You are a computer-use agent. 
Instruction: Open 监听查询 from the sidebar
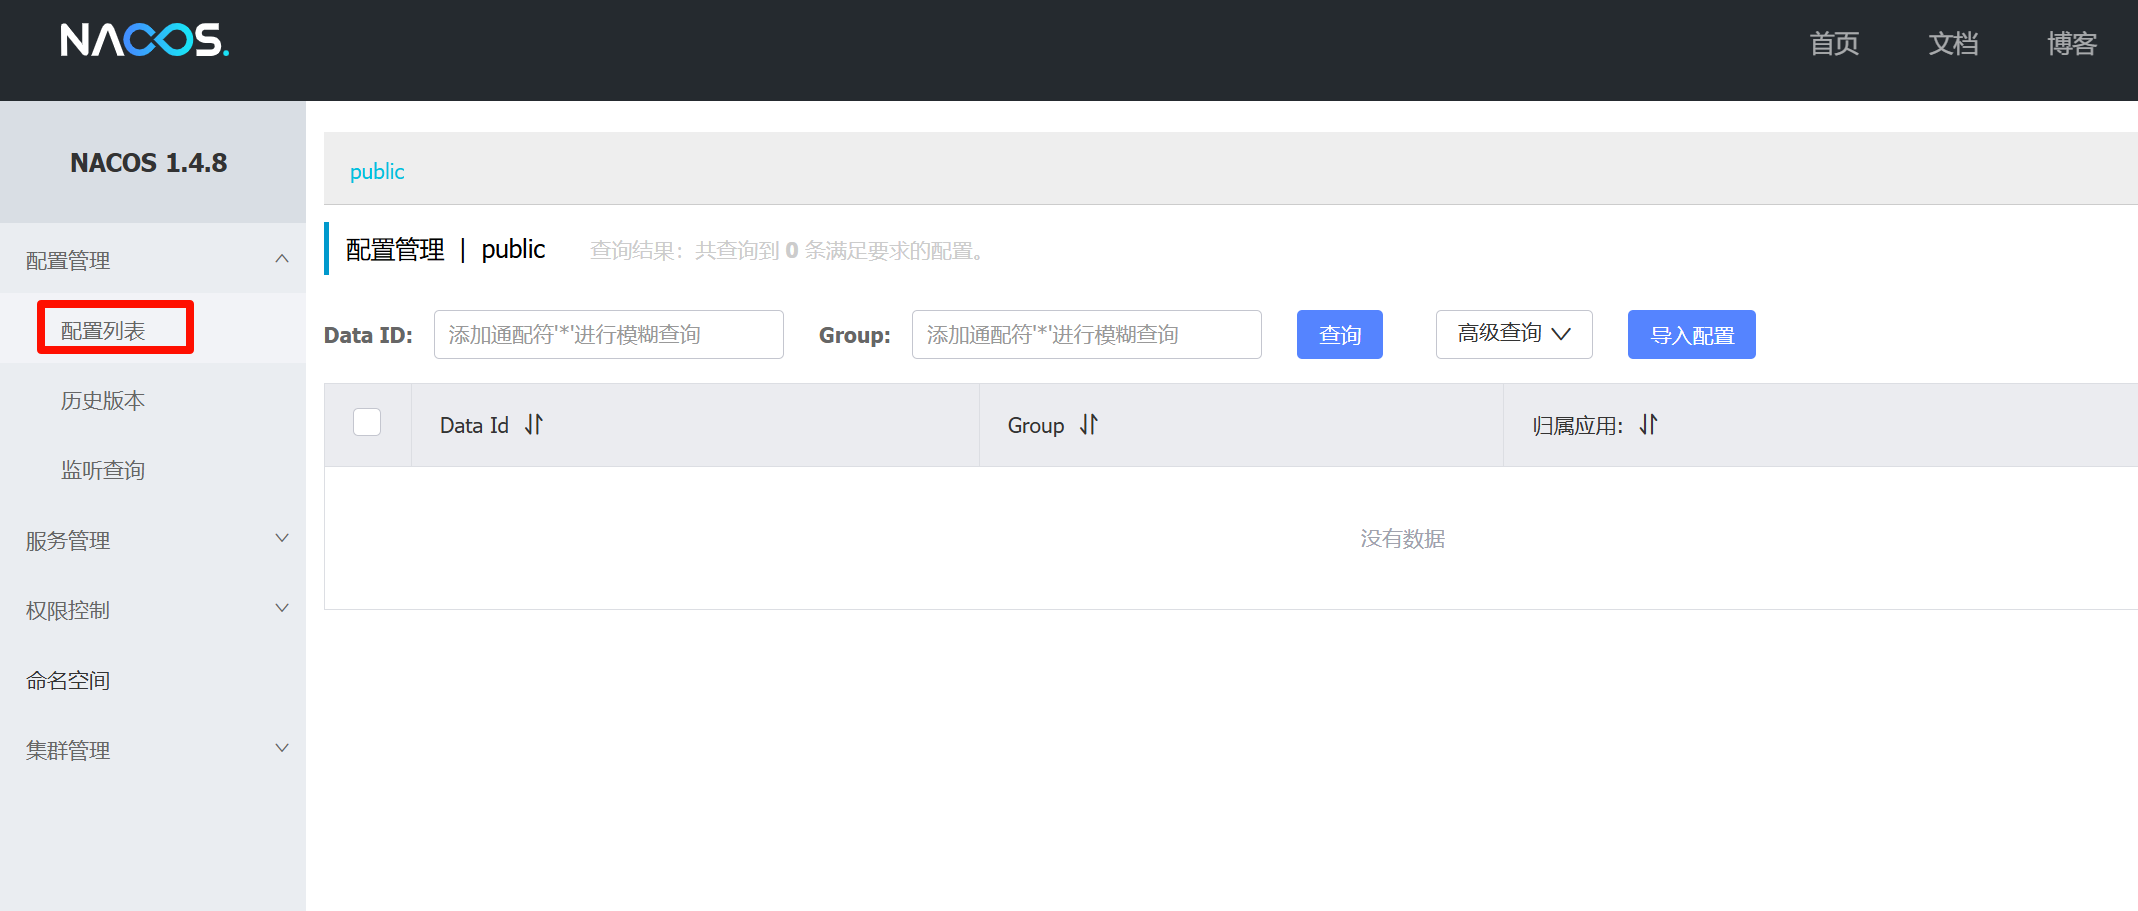click(x=104, y=470)
